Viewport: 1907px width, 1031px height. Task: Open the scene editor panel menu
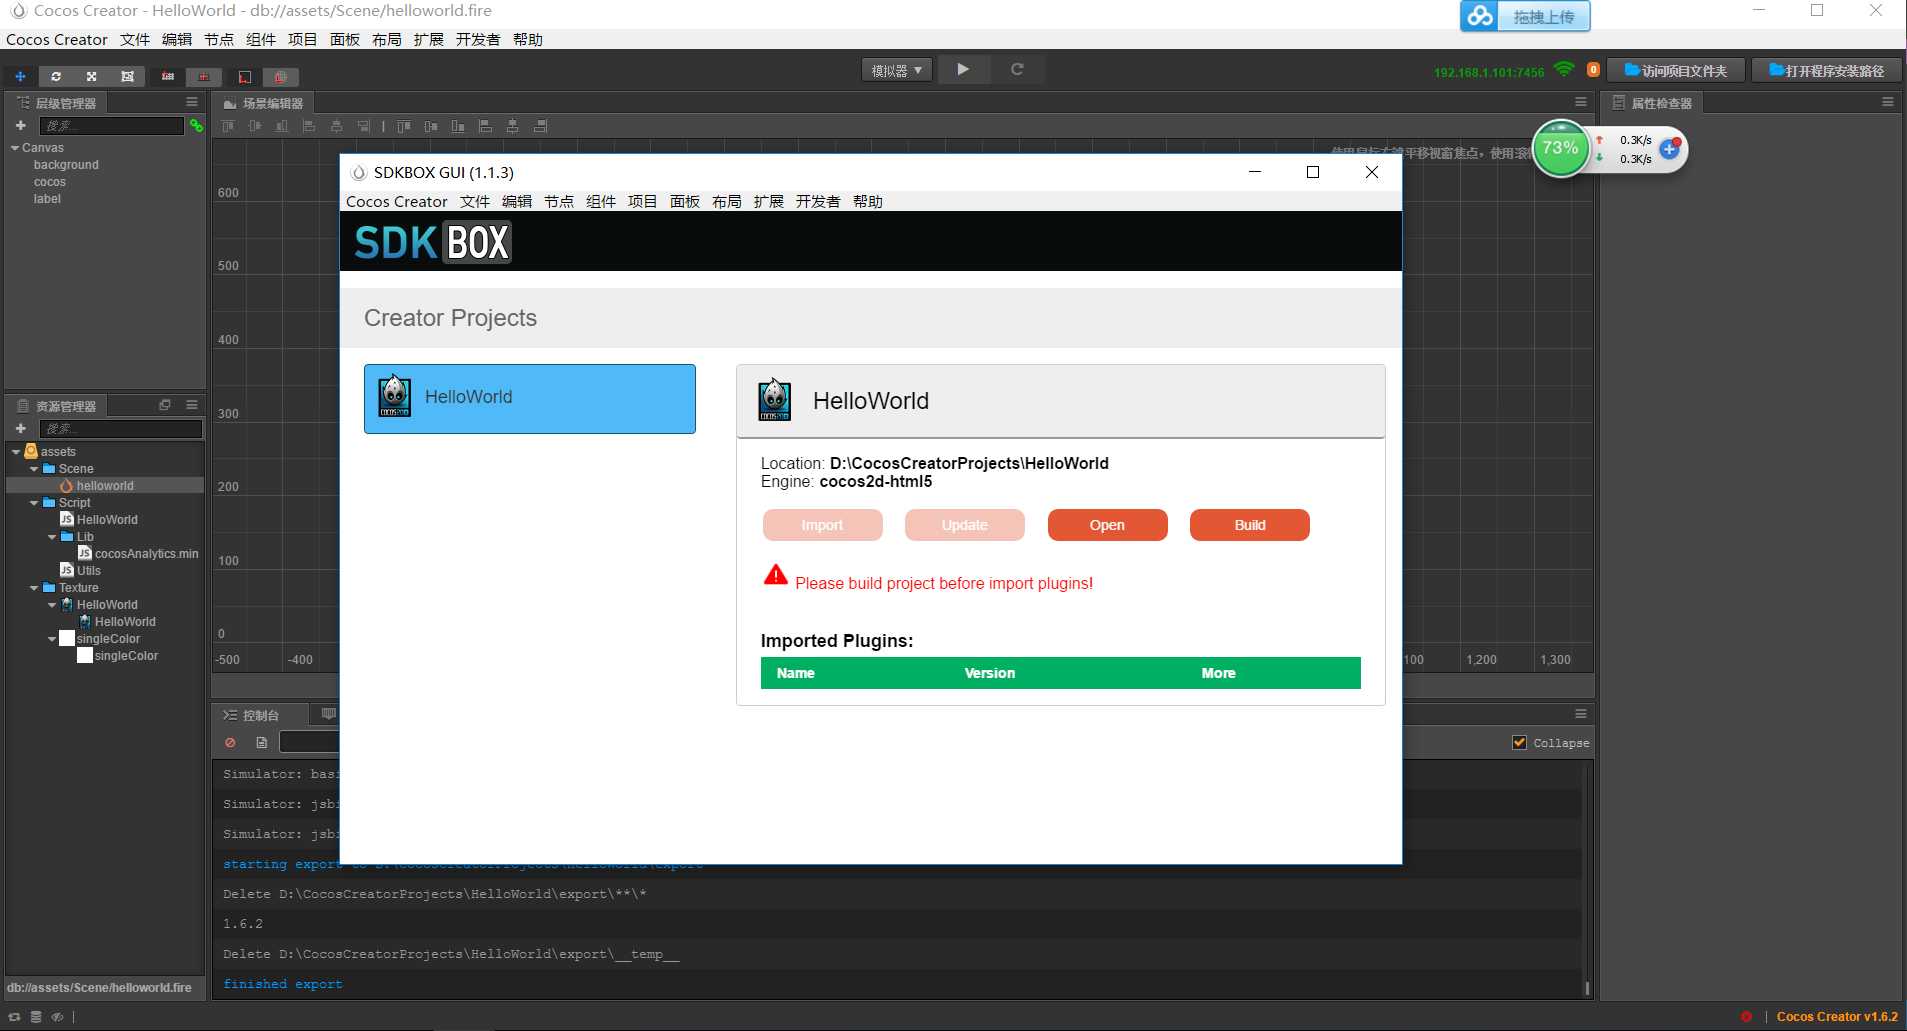(1581, 102)
